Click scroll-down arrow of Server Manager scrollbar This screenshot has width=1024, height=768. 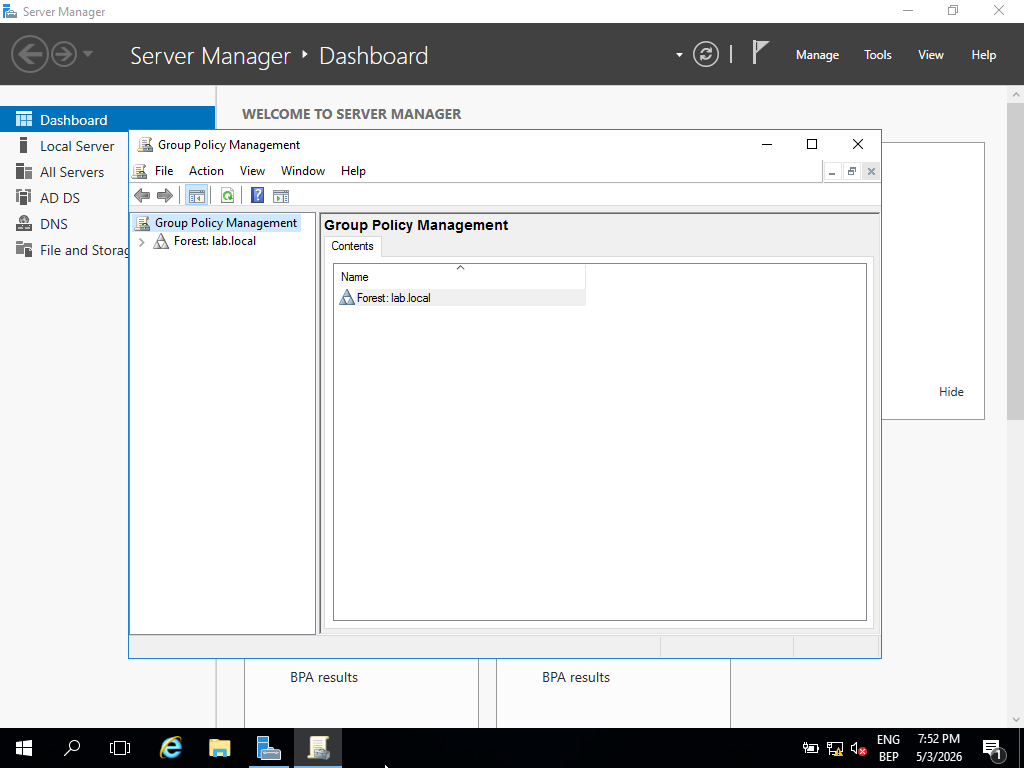[x=1016, y=719]
